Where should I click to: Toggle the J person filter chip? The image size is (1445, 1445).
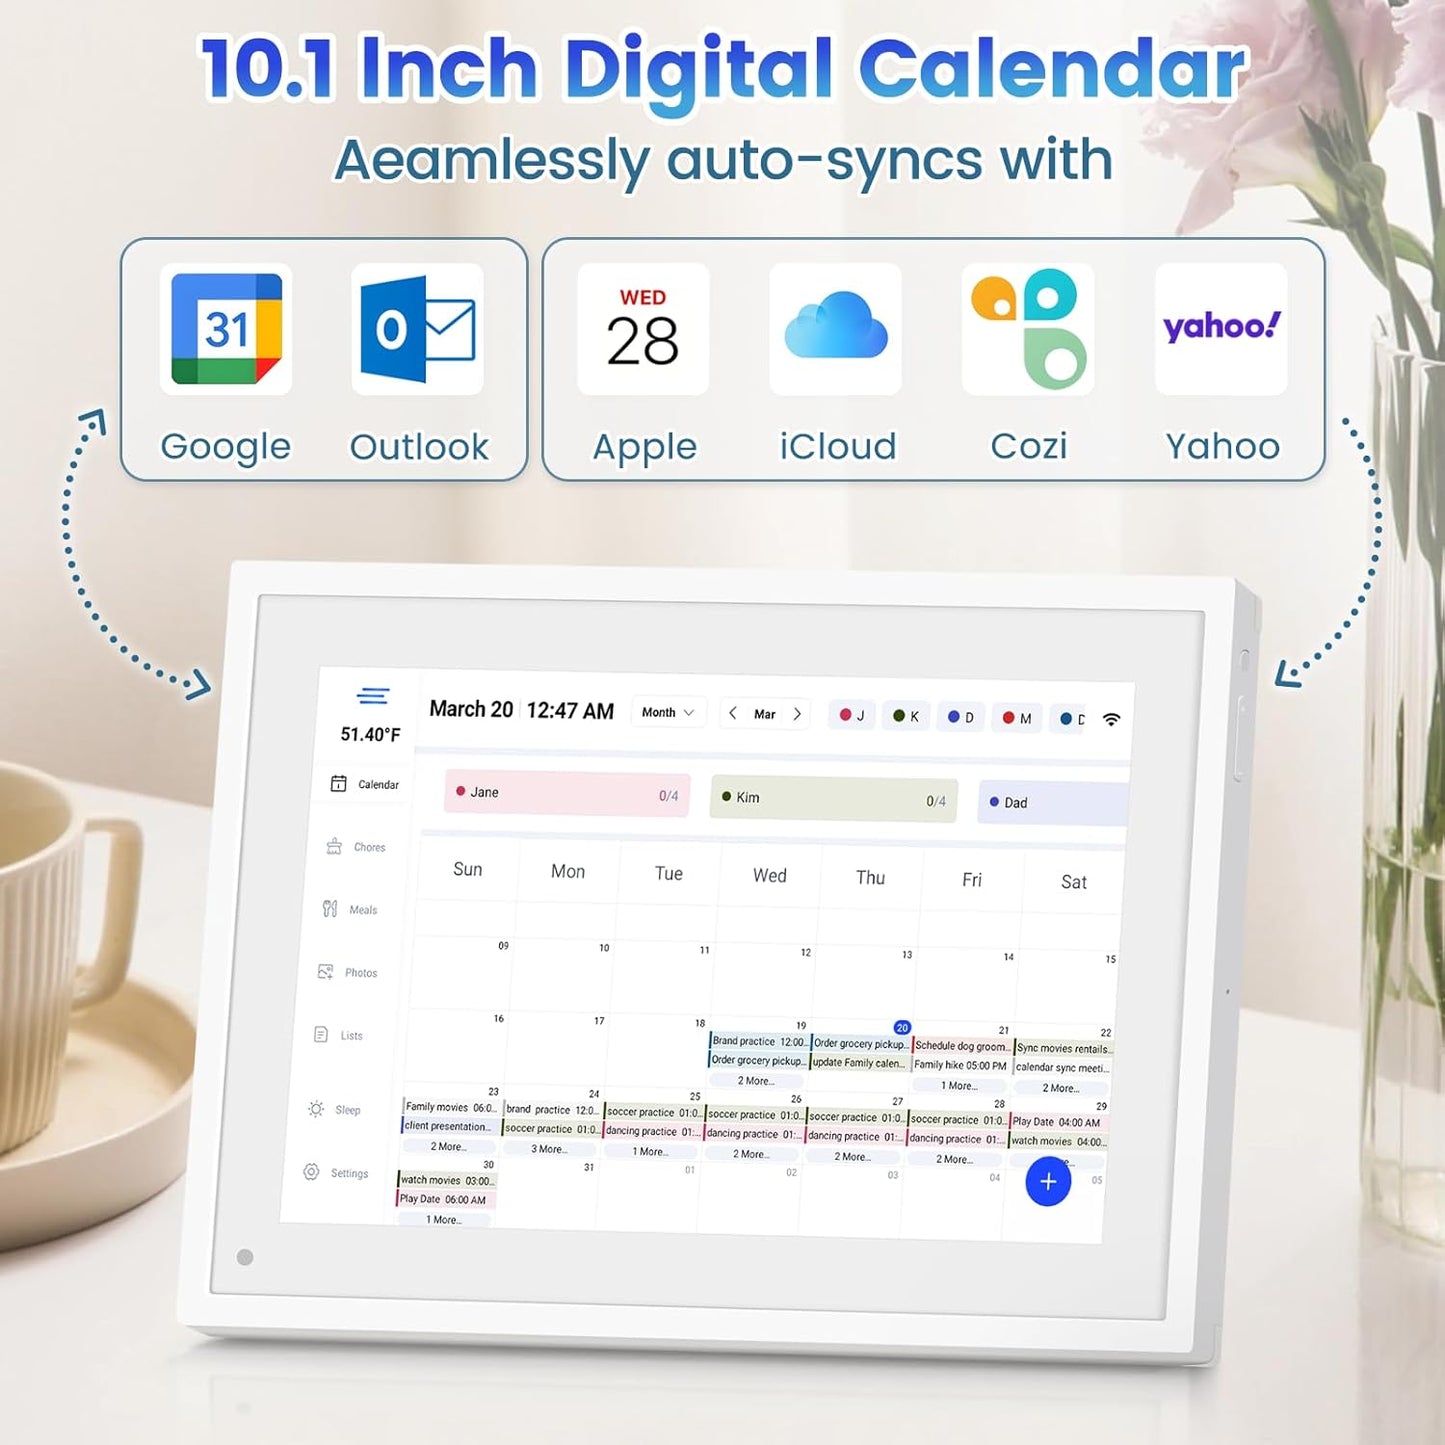853,715
